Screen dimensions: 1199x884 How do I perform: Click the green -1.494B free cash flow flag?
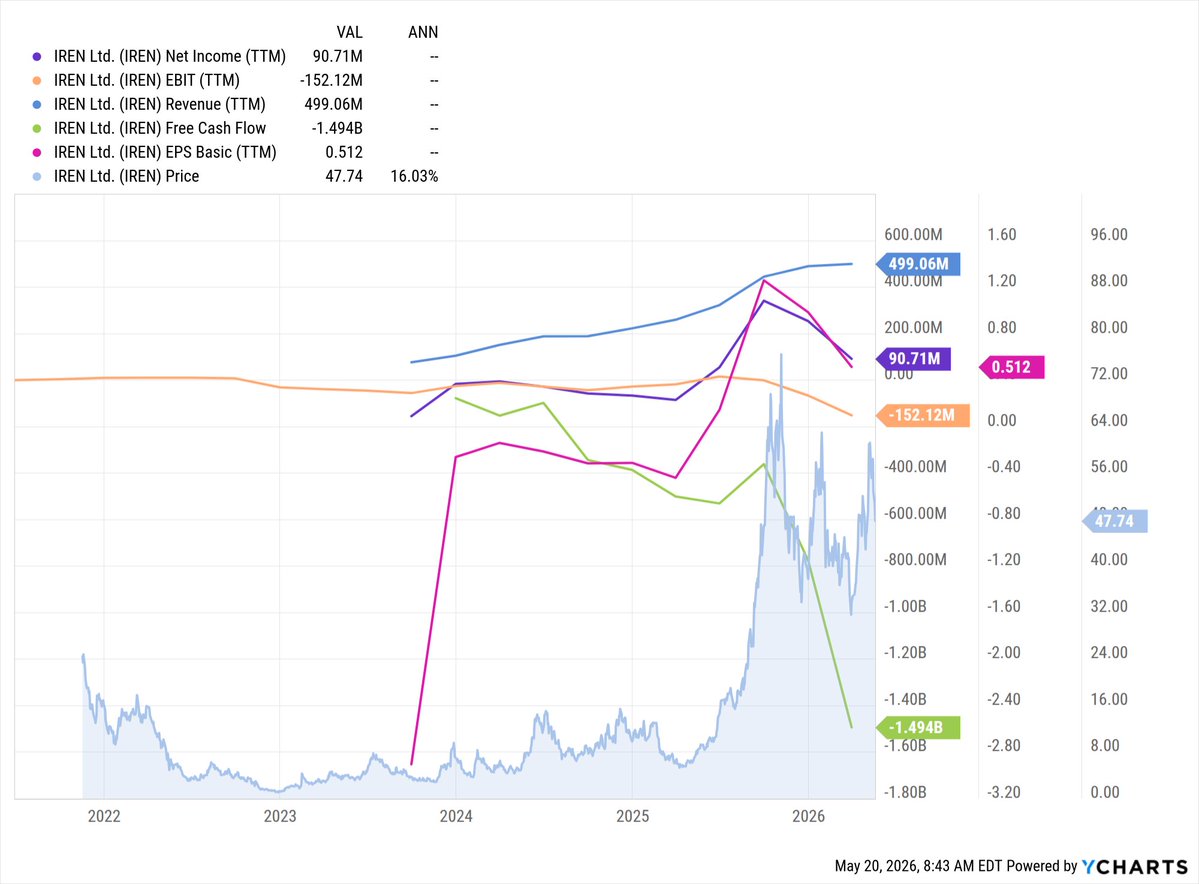point(918,727)
